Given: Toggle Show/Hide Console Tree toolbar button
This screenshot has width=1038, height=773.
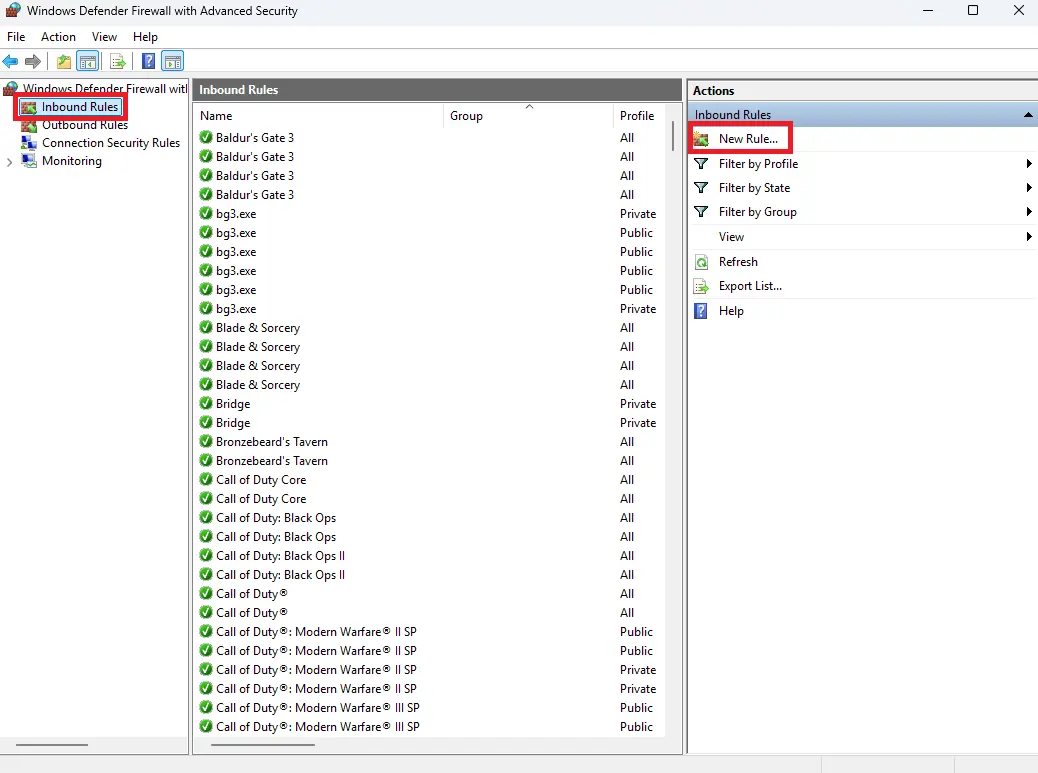Looking at the screenshot, I should pos(88,62).
